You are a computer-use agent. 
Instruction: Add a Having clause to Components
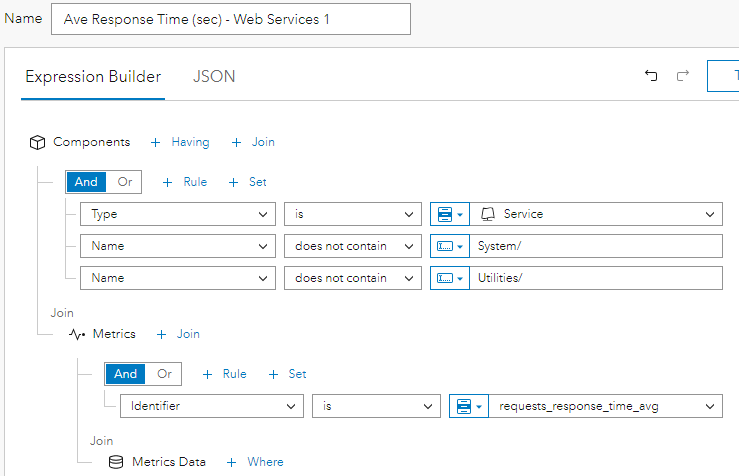coord(180,142)
